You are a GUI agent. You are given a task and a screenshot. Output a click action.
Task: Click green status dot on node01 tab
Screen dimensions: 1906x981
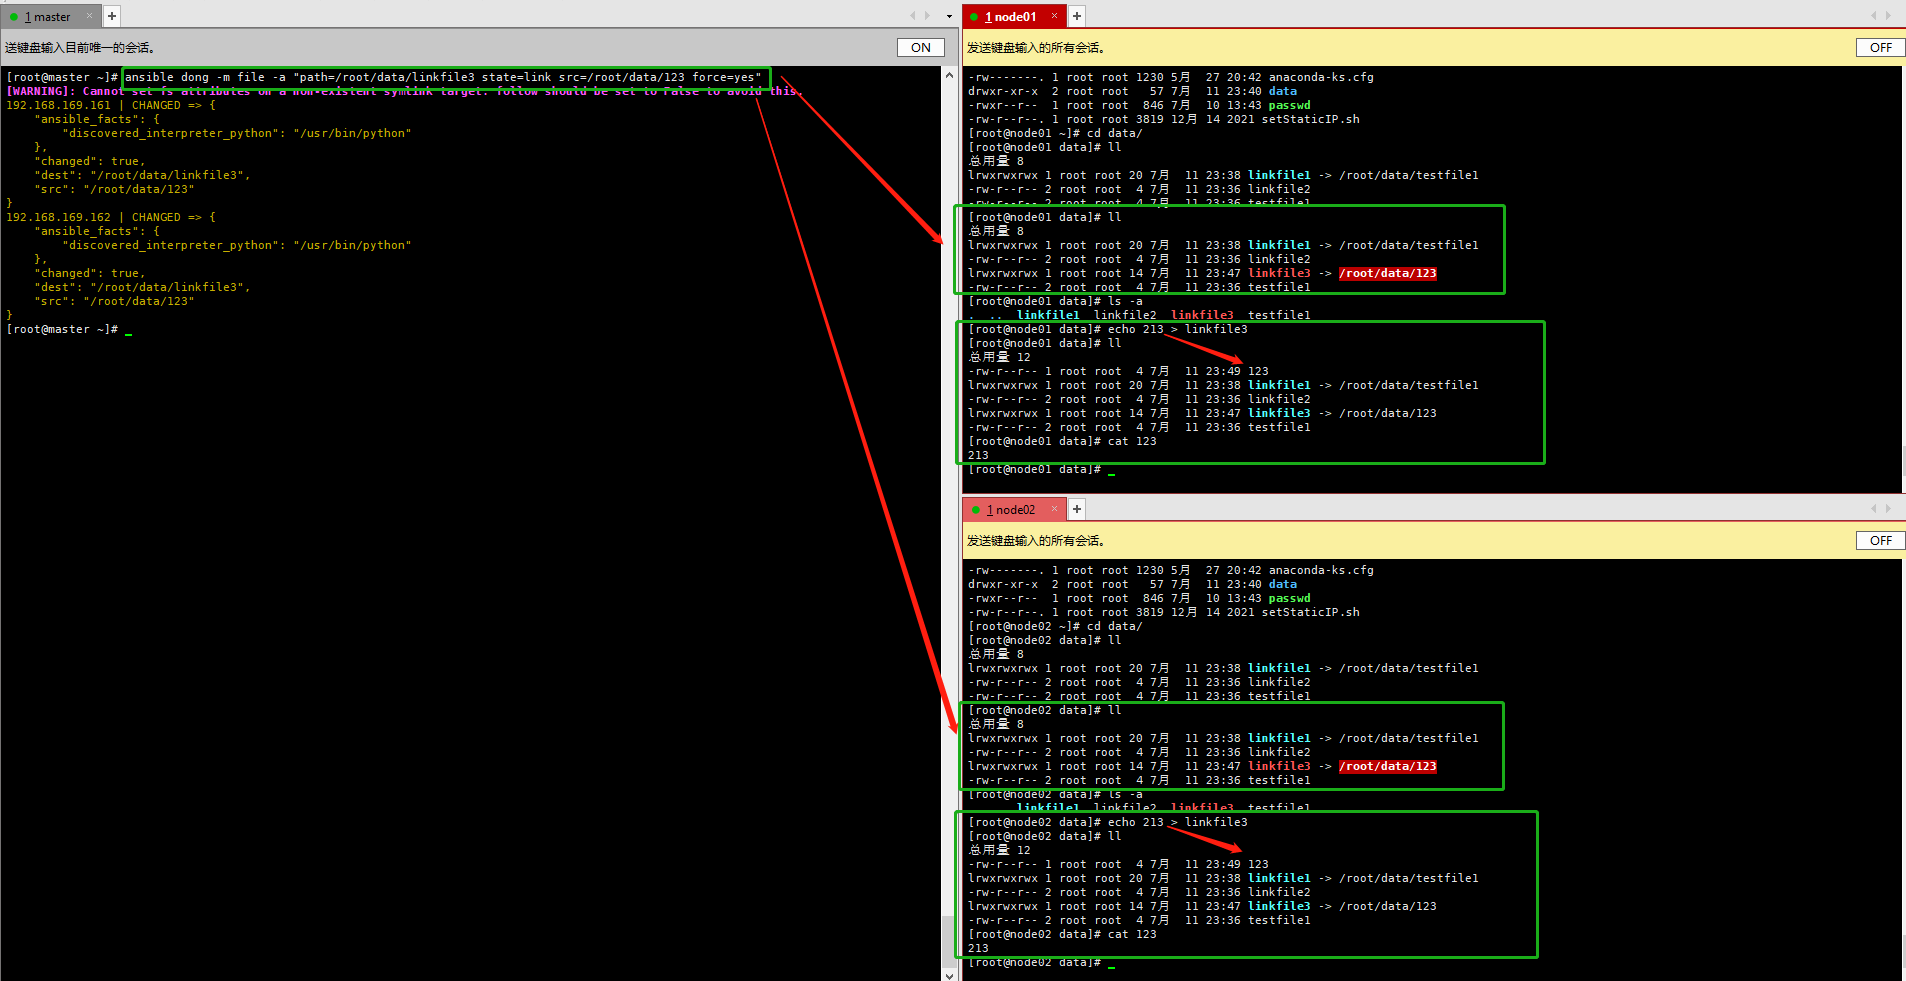pos(974,17)
